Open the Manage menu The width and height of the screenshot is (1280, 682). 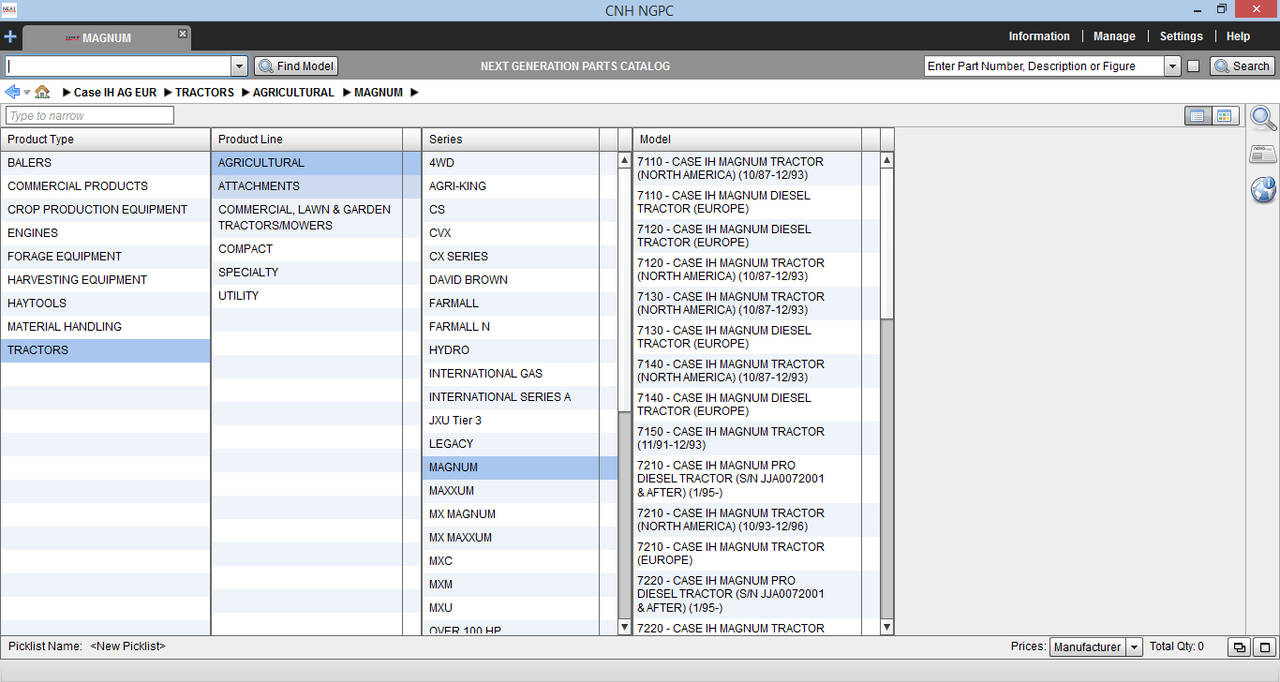(1114, 36)
